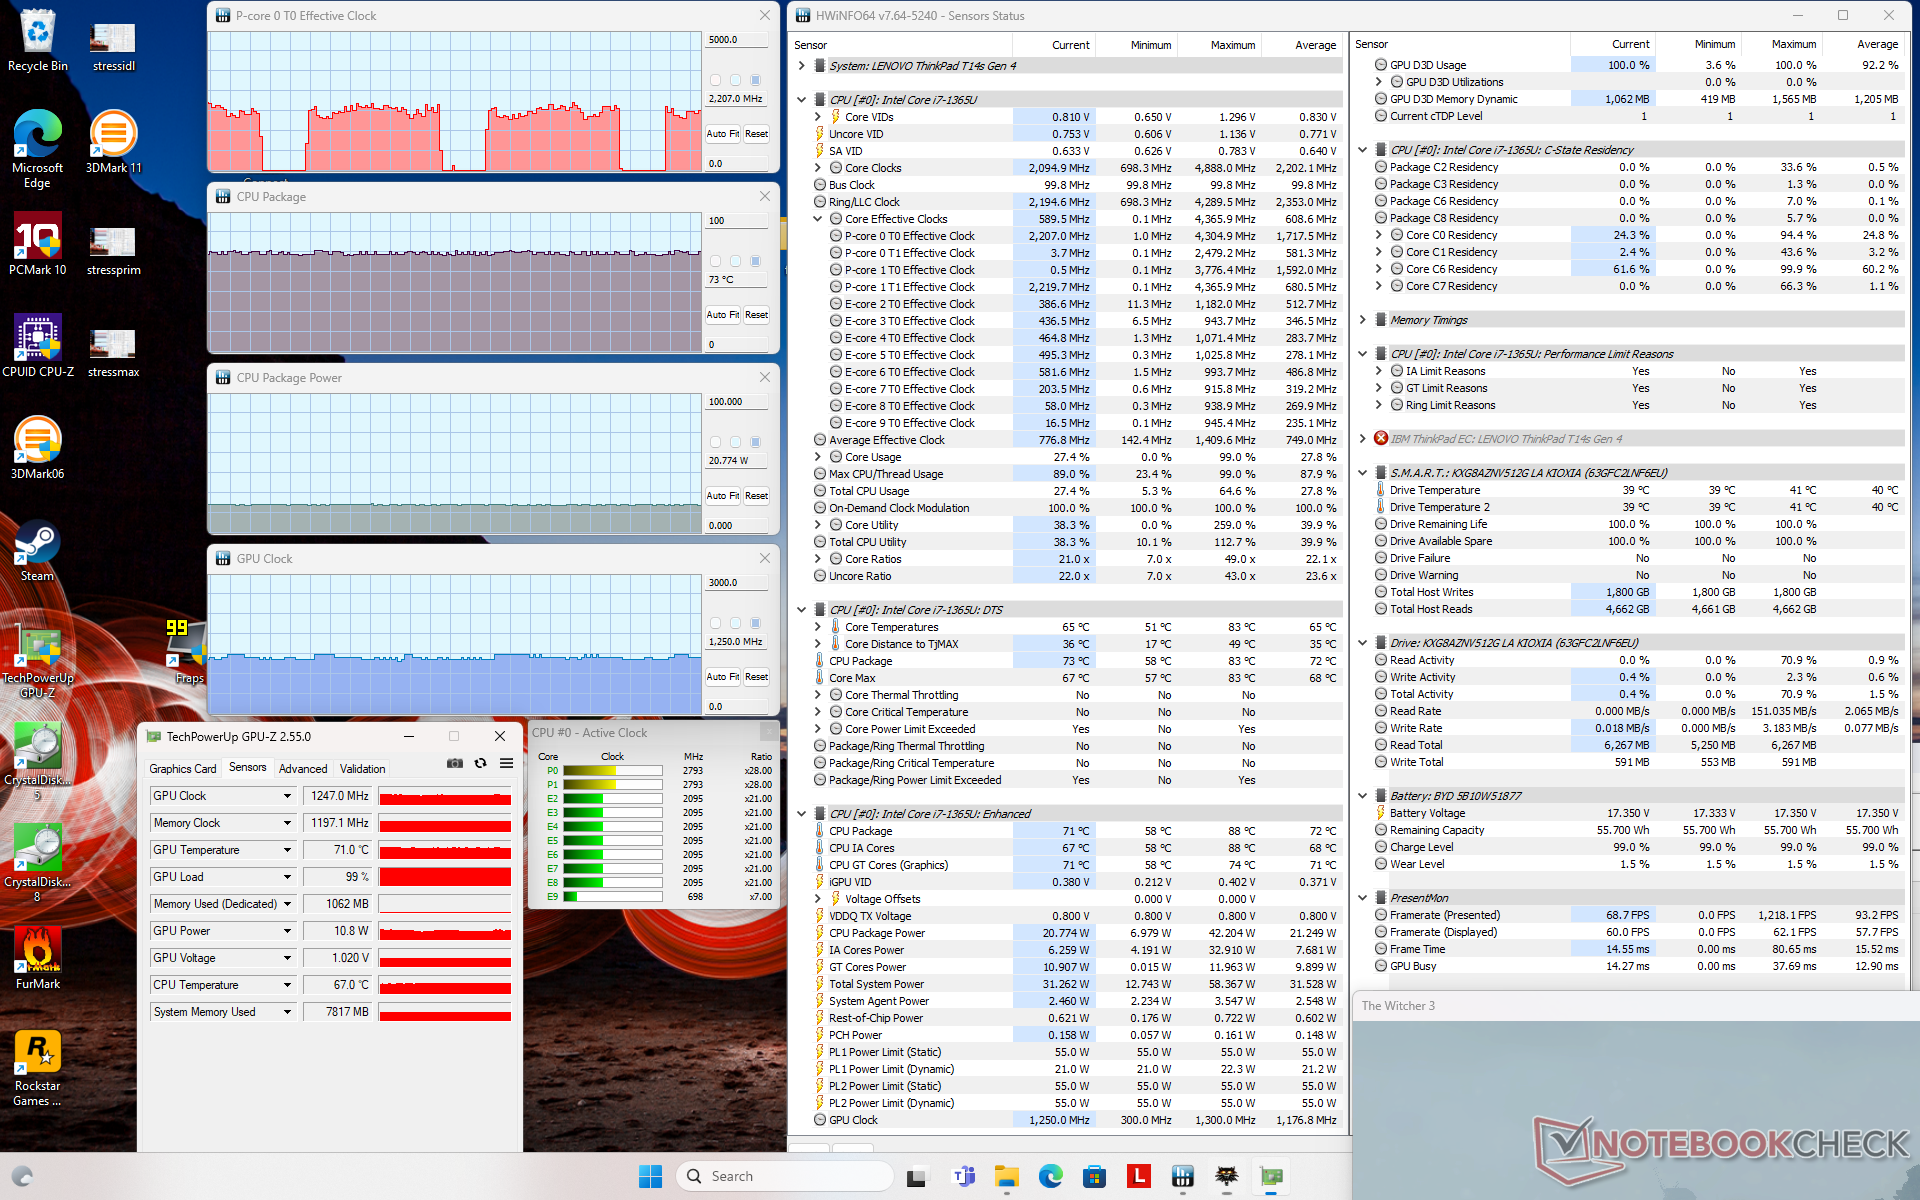The image size is (1920, 1200).
Task: Click the Lenovo Vantage taskbar icon
Action: (1138, 1176)
